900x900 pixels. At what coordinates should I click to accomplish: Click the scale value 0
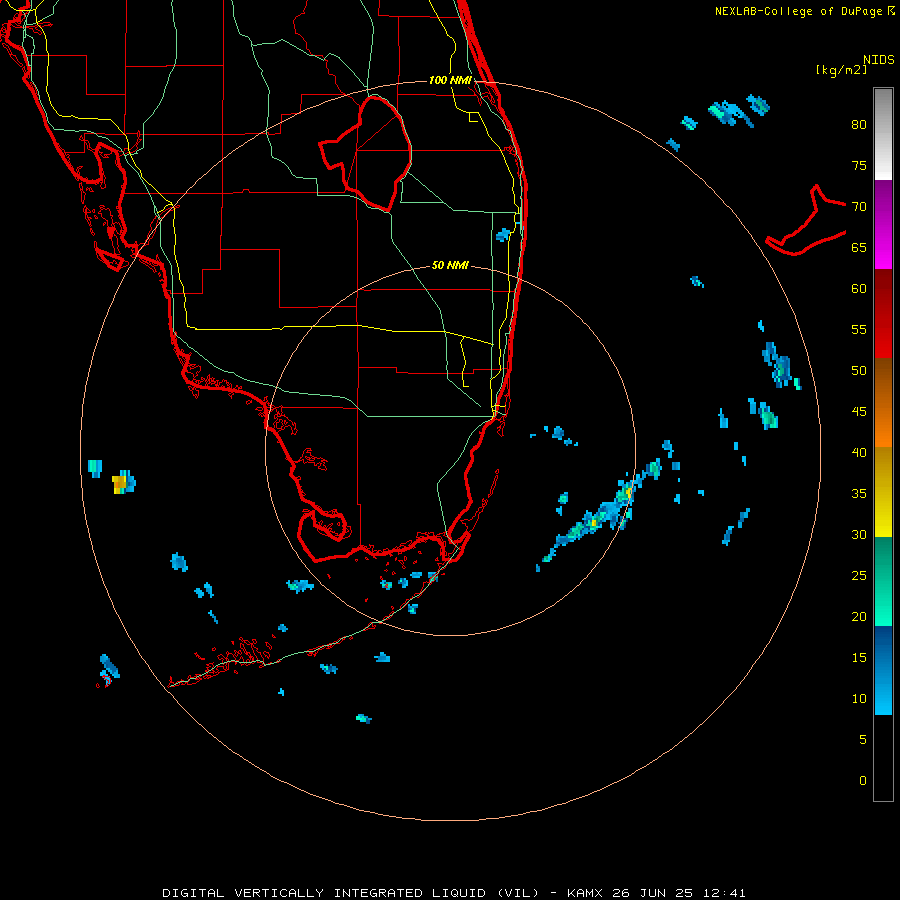(x=863, y=781)
